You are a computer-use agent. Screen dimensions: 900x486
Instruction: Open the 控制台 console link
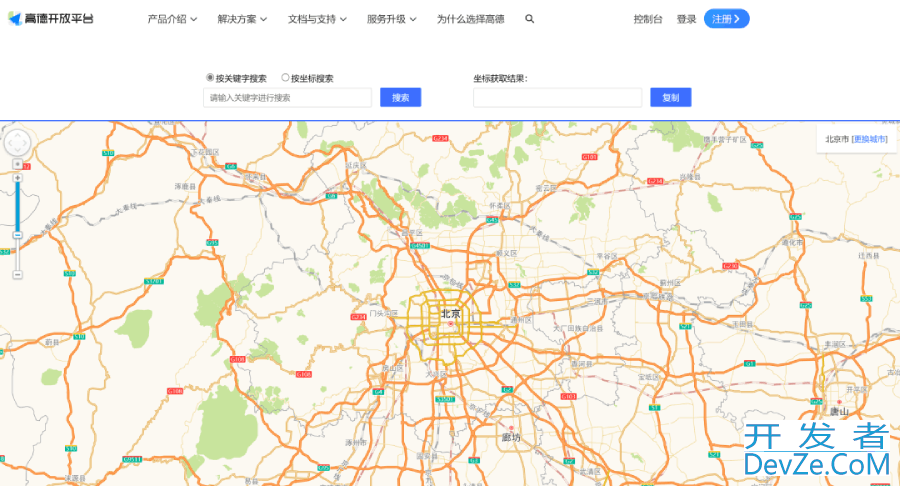pos(648,19)
